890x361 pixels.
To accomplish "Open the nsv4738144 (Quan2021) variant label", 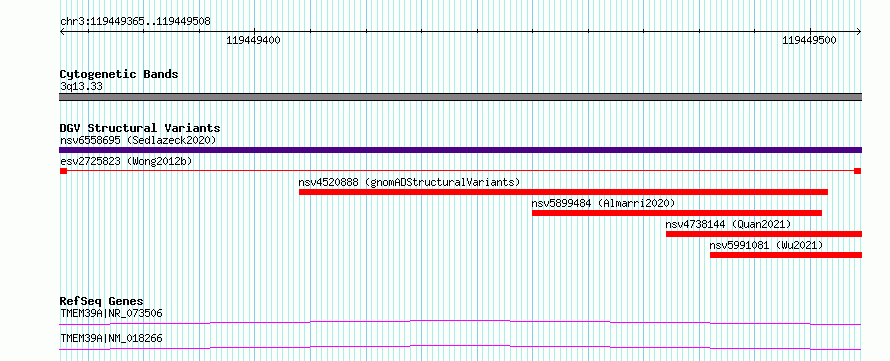I will click(x=728, y=224).
